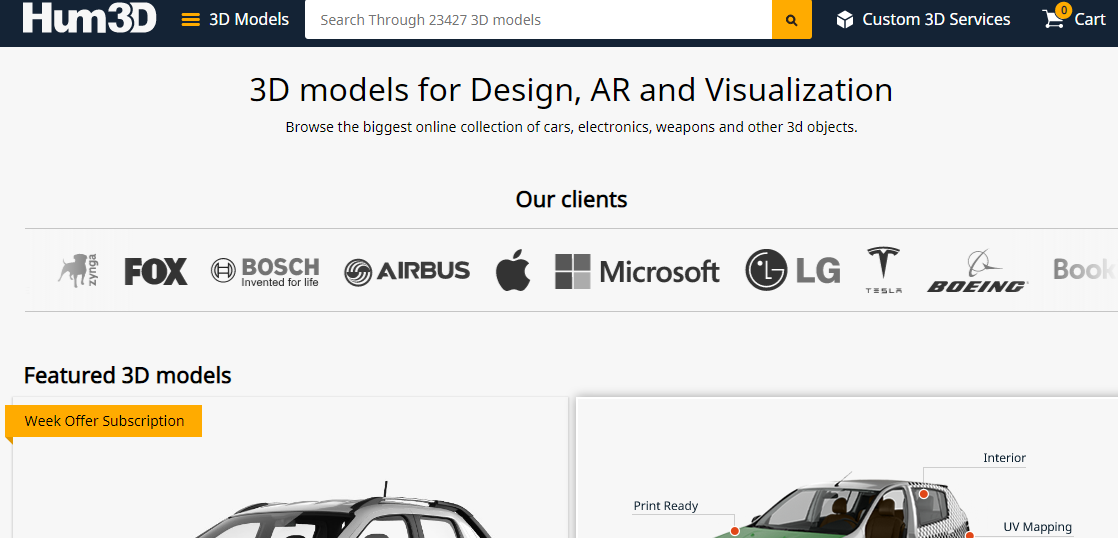Click the UV Mapping label
Viewport: 1118px width, 538px height.
1037,527
